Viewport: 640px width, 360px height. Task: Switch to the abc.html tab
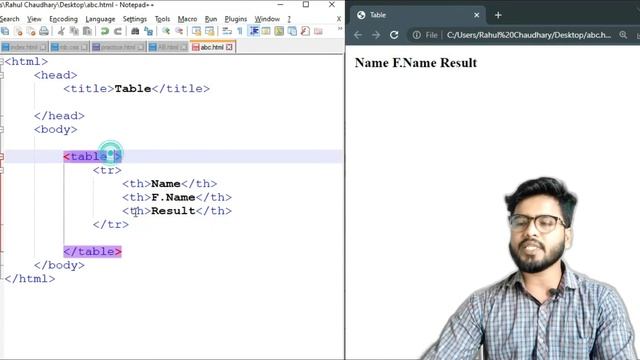point(212,47)
